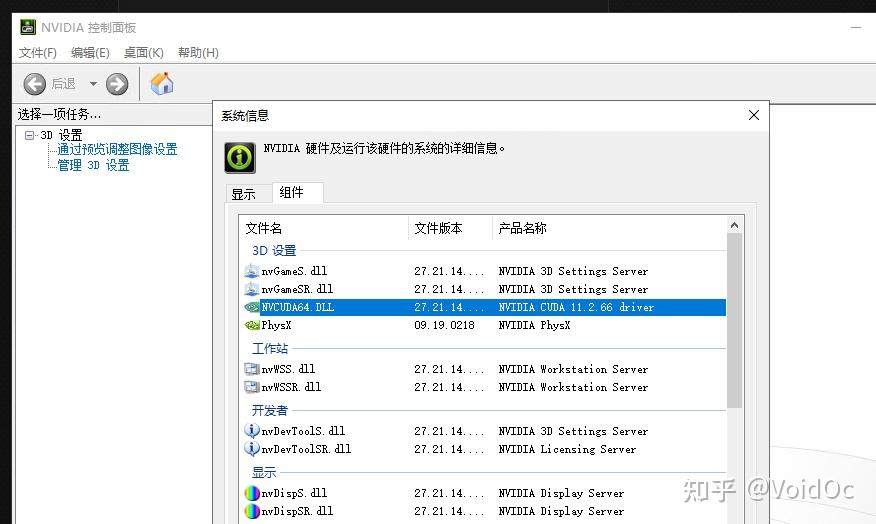Click the nvDispS.dll color icon

coord(252,493)
